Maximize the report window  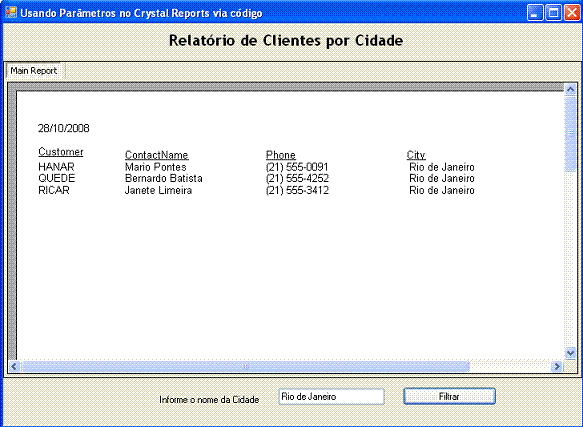coord(553,13)
